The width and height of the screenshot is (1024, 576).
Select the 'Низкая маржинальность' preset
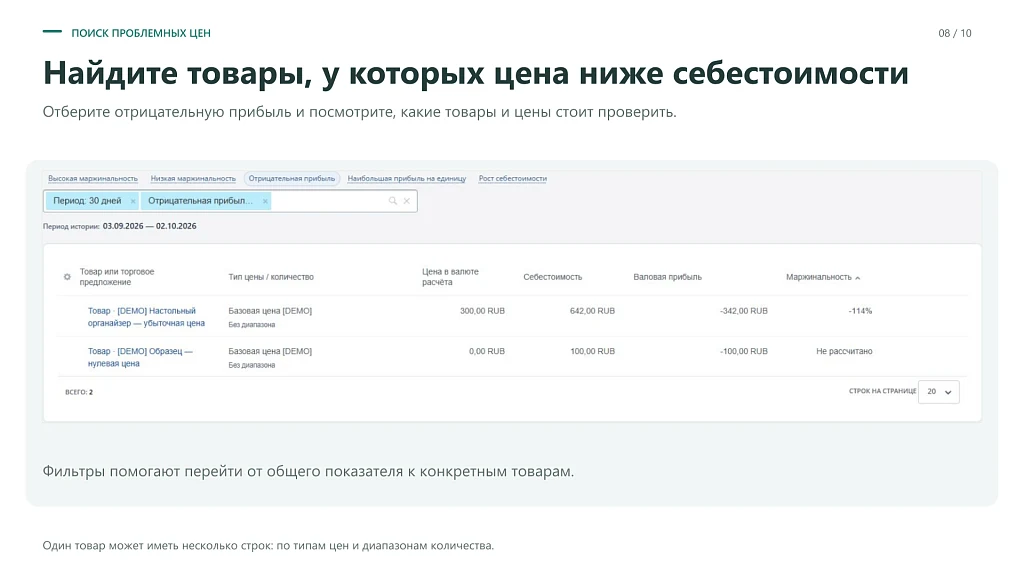pos(193,178)
